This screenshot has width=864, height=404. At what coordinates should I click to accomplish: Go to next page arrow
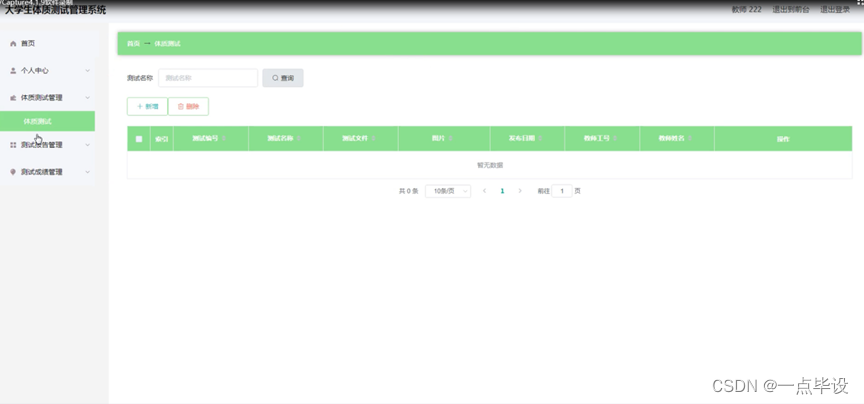(520, 191)
